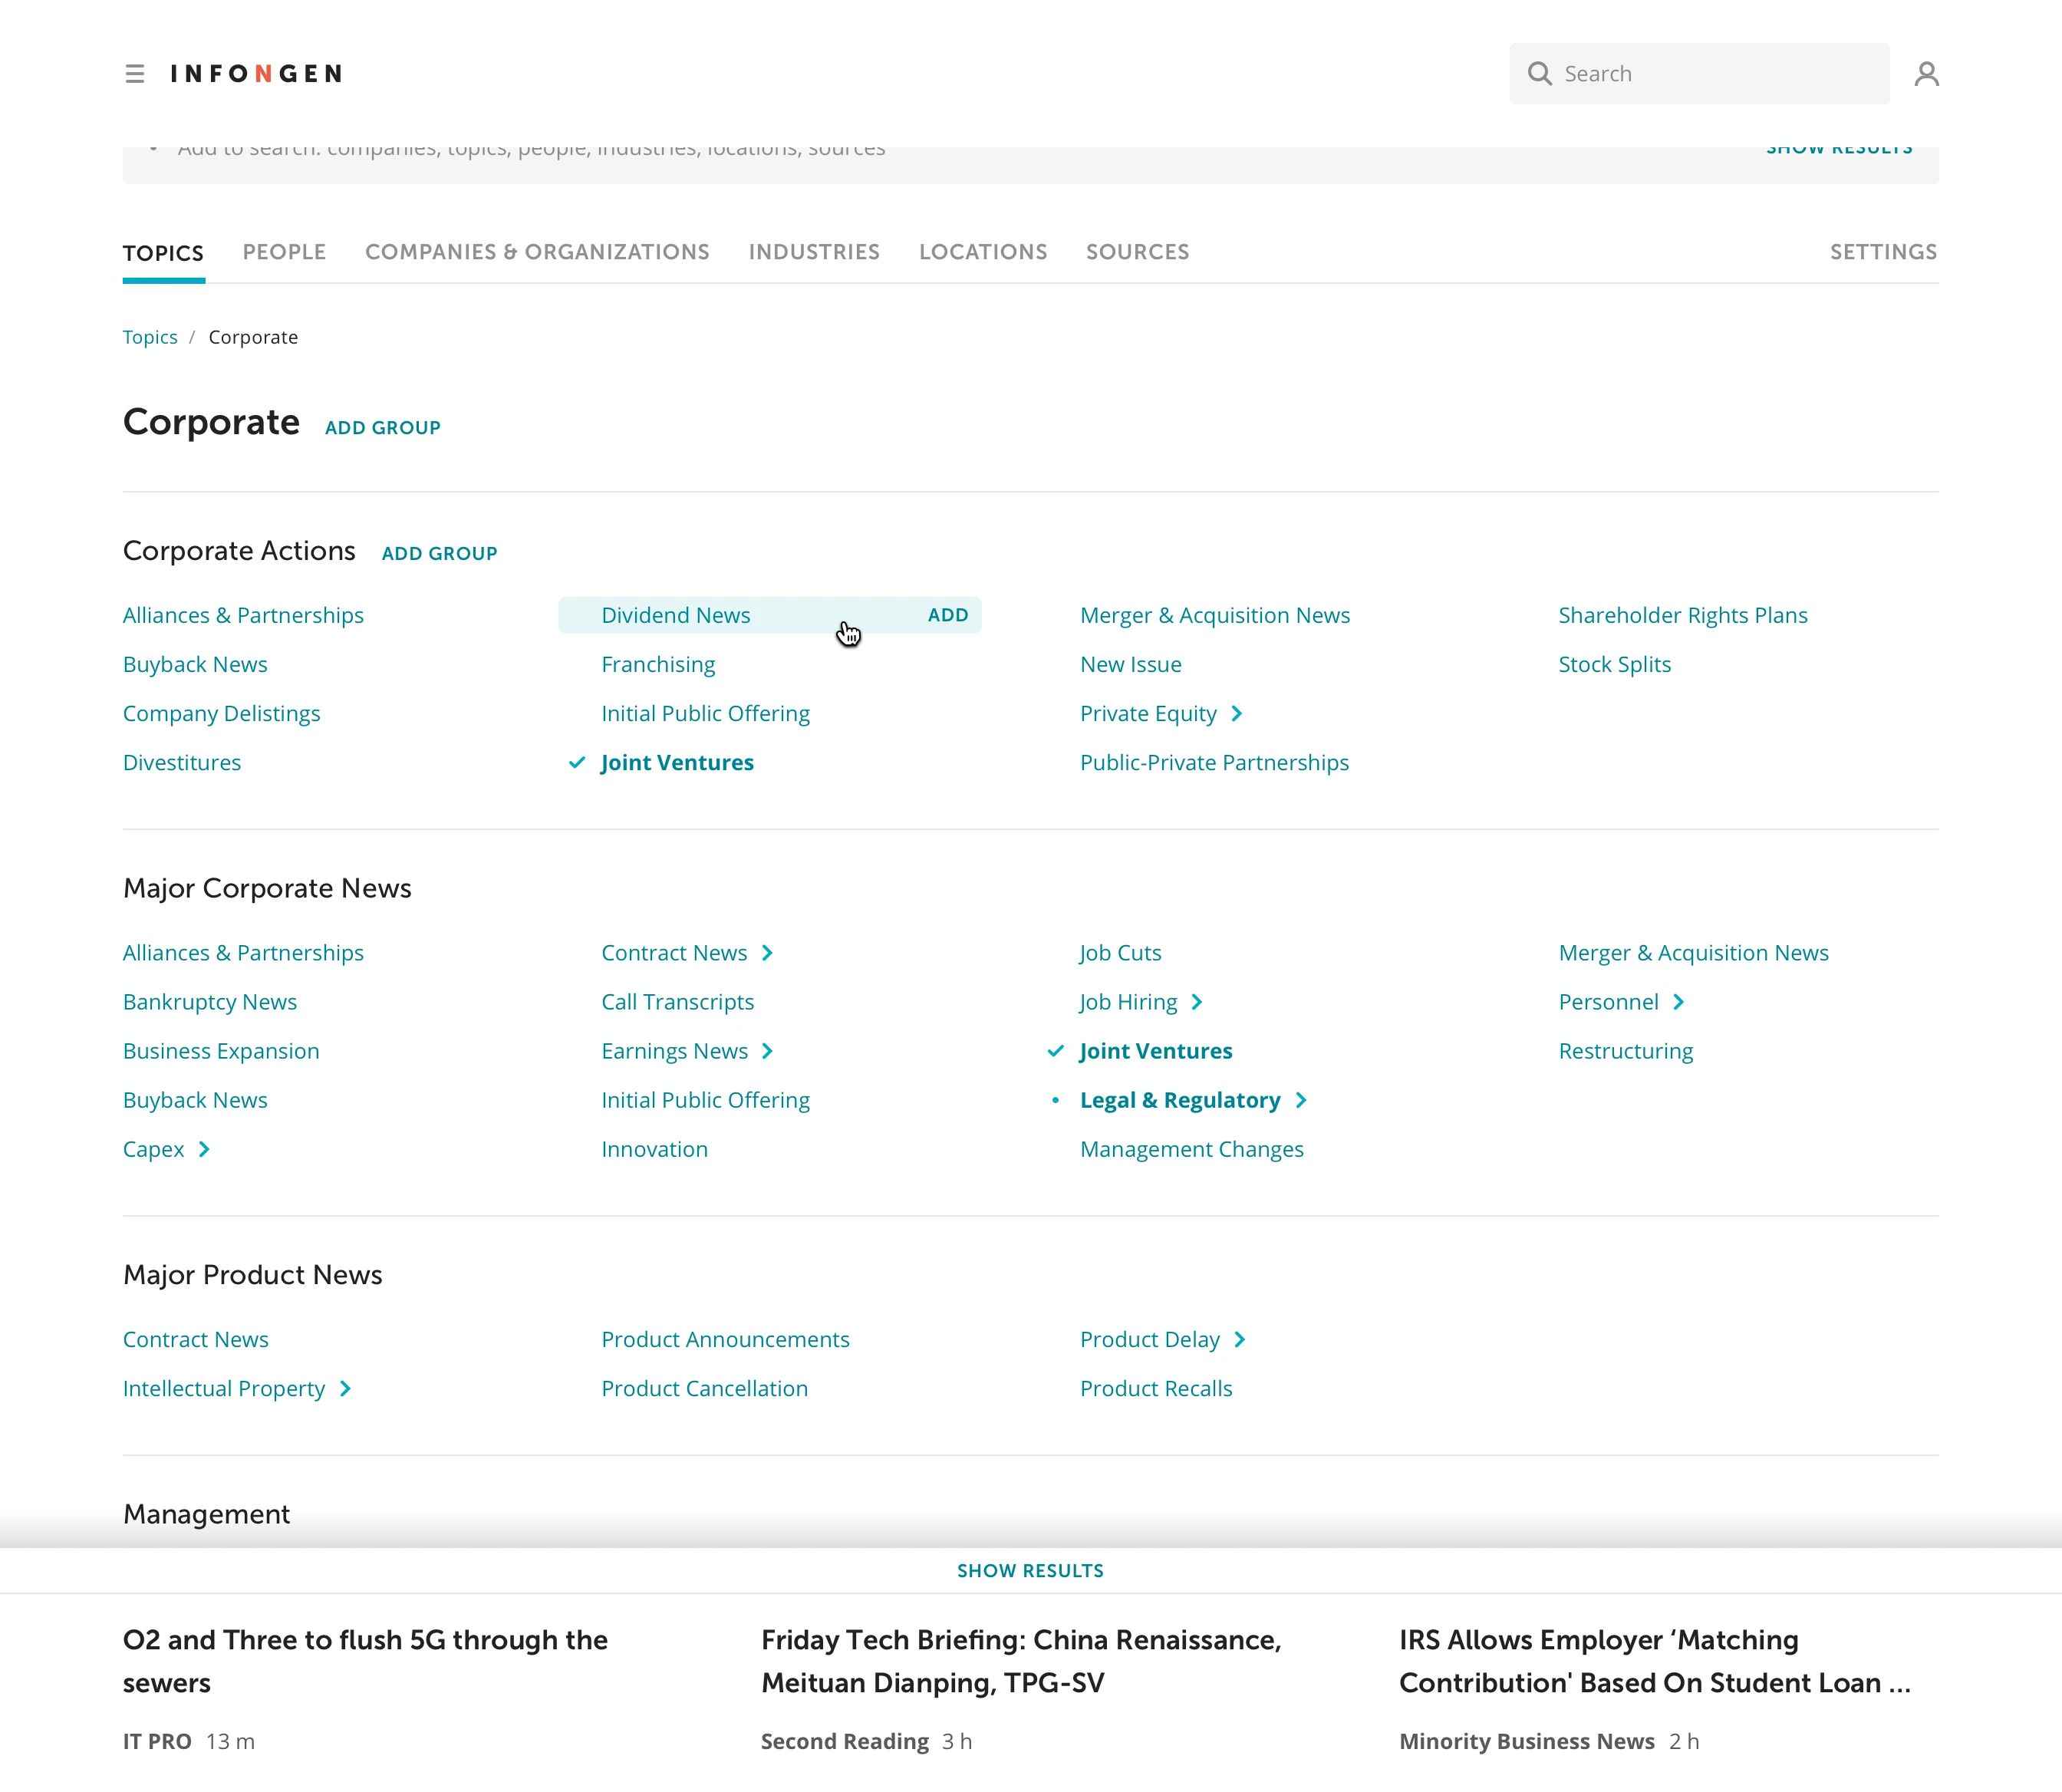This screenshot has width=2062, height=1792.
Task: Expand the Earnings News chevron
Action: (x=767, y=1051)
